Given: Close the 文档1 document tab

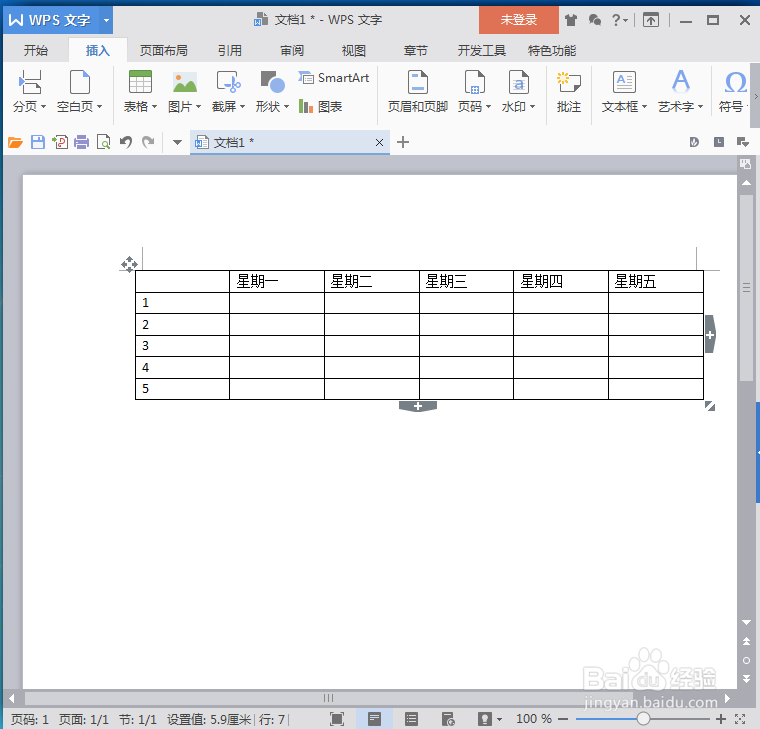Looking at the screenshot, I should point(379,143).
